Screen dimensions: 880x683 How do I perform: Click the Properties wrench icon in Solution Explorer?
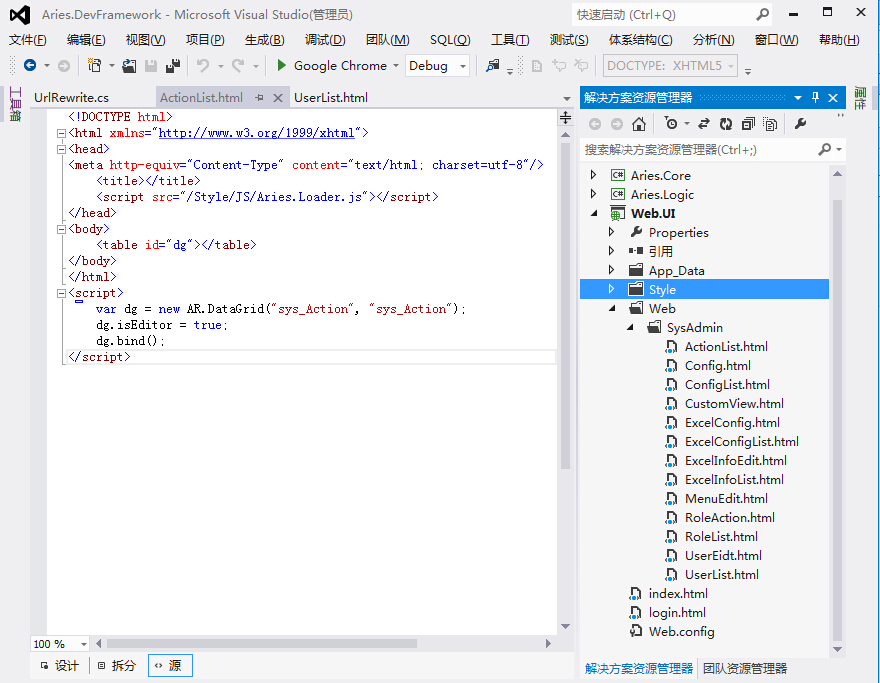click(800, 124)
